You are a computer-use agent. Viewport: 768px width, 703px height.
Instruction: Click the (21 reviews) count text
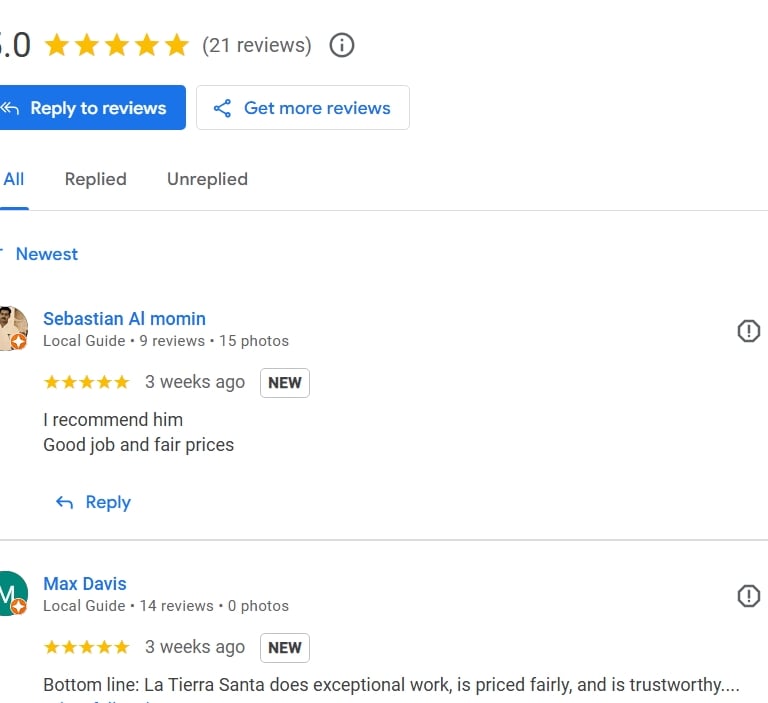pos(256,45)
